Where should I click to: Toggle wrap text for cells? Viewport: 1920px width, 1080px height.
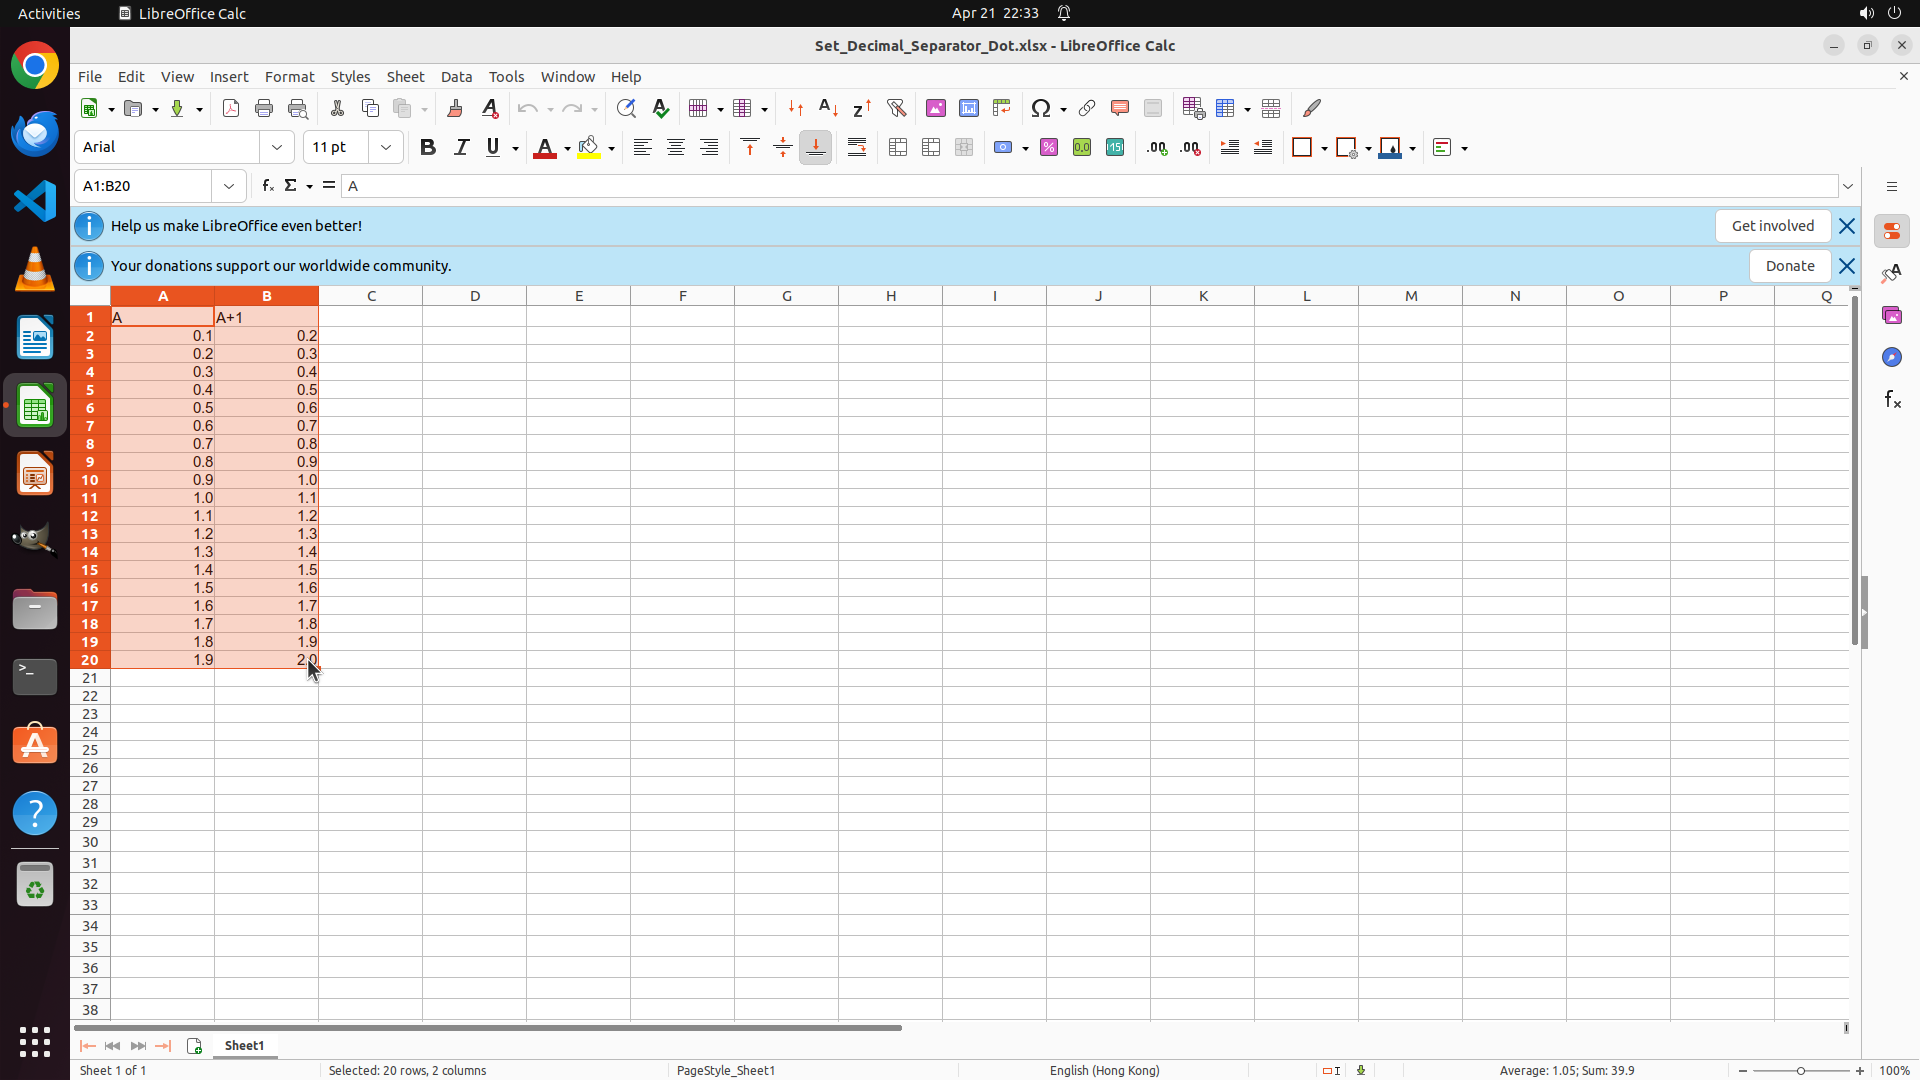pos(857,148)
